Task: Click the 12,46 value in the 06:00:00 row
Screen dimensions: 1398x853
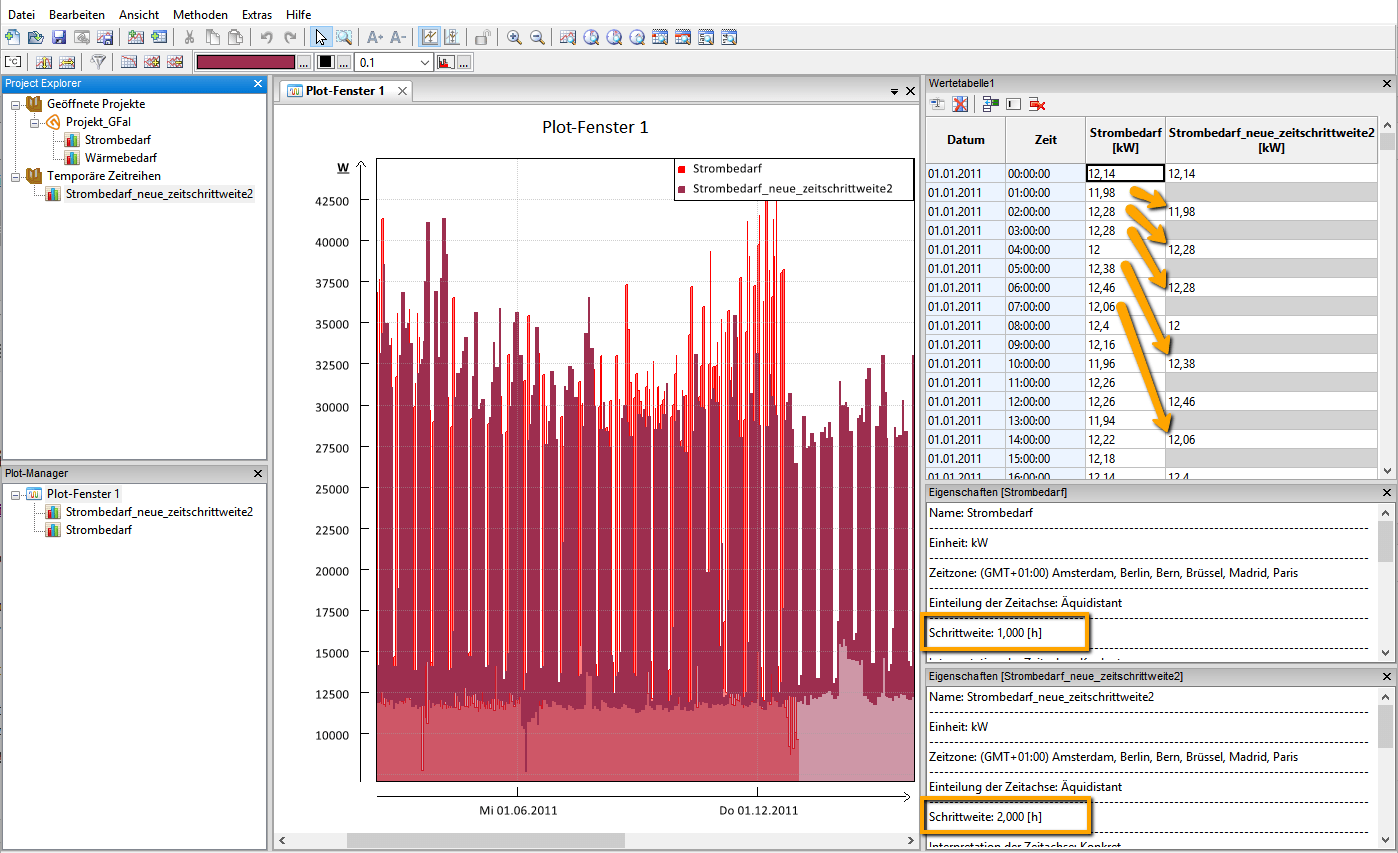Action: coord(1102,287)
